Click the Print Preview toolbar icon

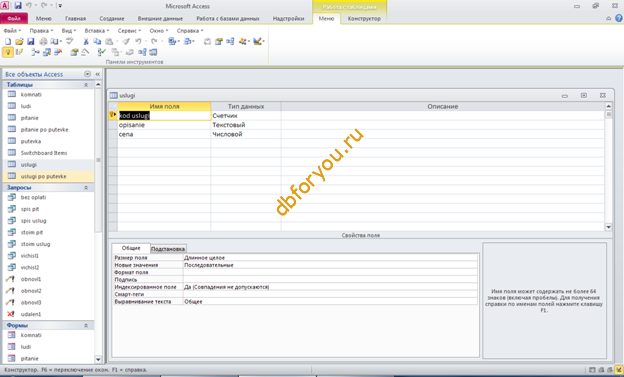55,41
